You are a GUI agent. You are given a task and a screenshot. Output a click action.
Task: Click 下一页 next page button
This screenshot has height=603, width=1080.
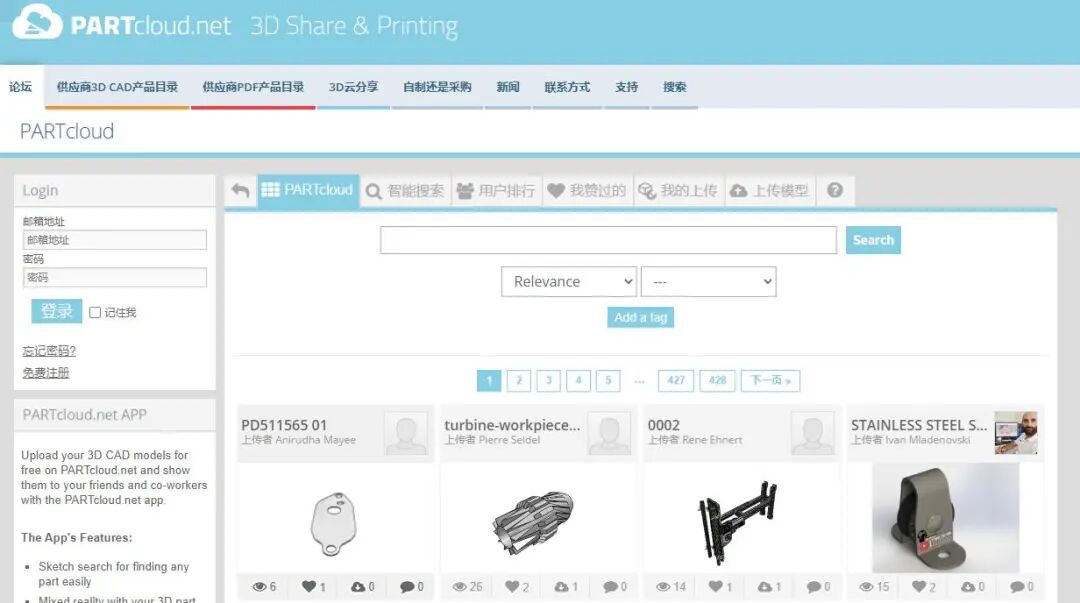tap(771, 380)
